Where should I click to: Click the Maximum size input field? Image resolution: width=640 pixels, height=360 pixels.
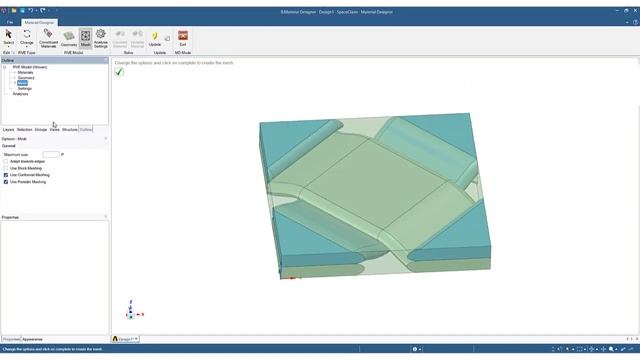51,155
